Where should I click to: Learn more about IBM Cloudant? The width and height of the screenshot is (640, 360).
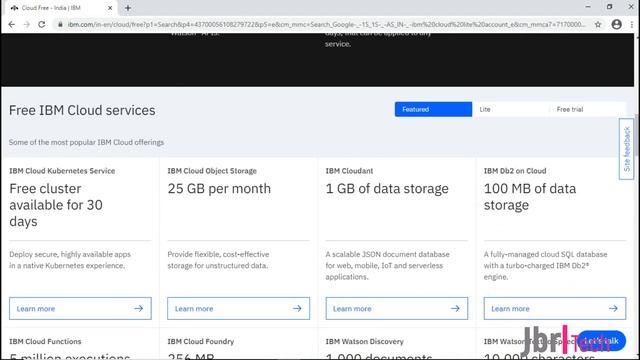(x=397, y=309)
